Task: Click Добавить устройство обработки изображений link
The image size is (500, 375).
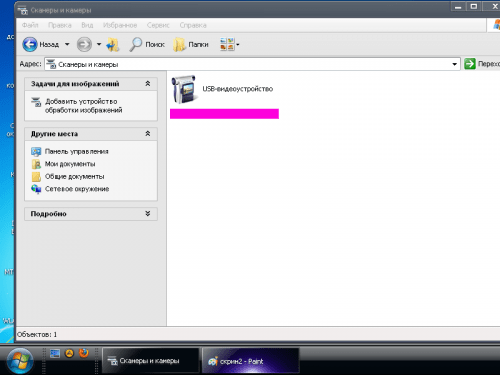Action: coord(84,106)
